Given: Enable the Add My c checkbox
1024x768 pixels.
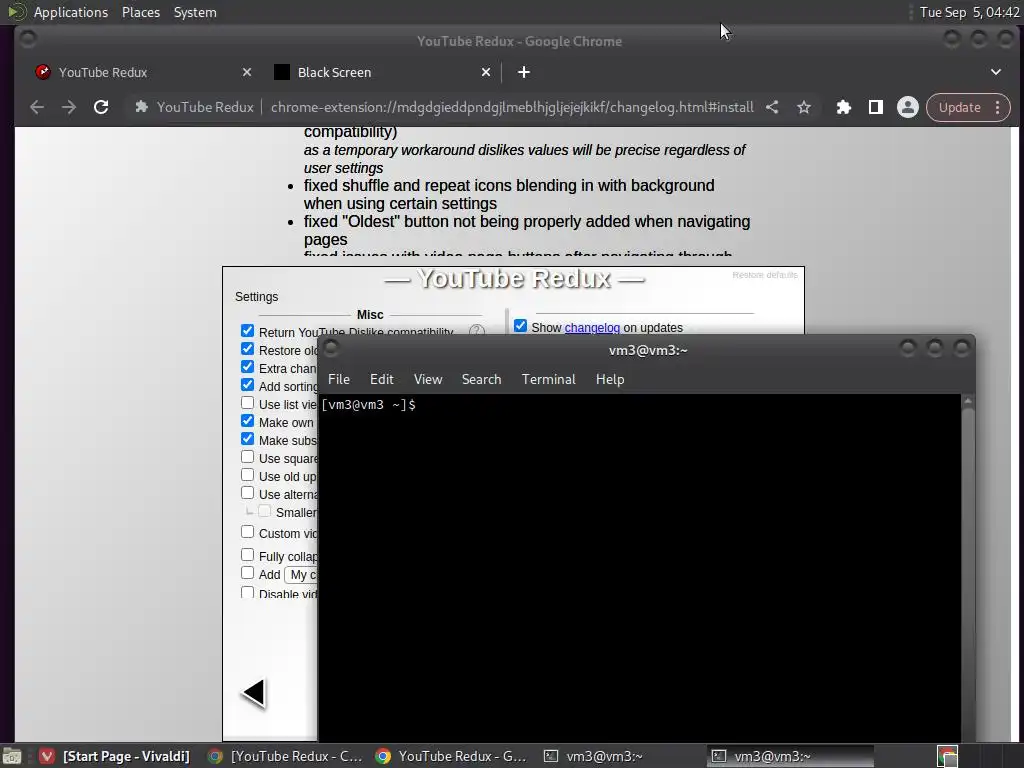Looking at the screenshot, I should pos(247,573).
